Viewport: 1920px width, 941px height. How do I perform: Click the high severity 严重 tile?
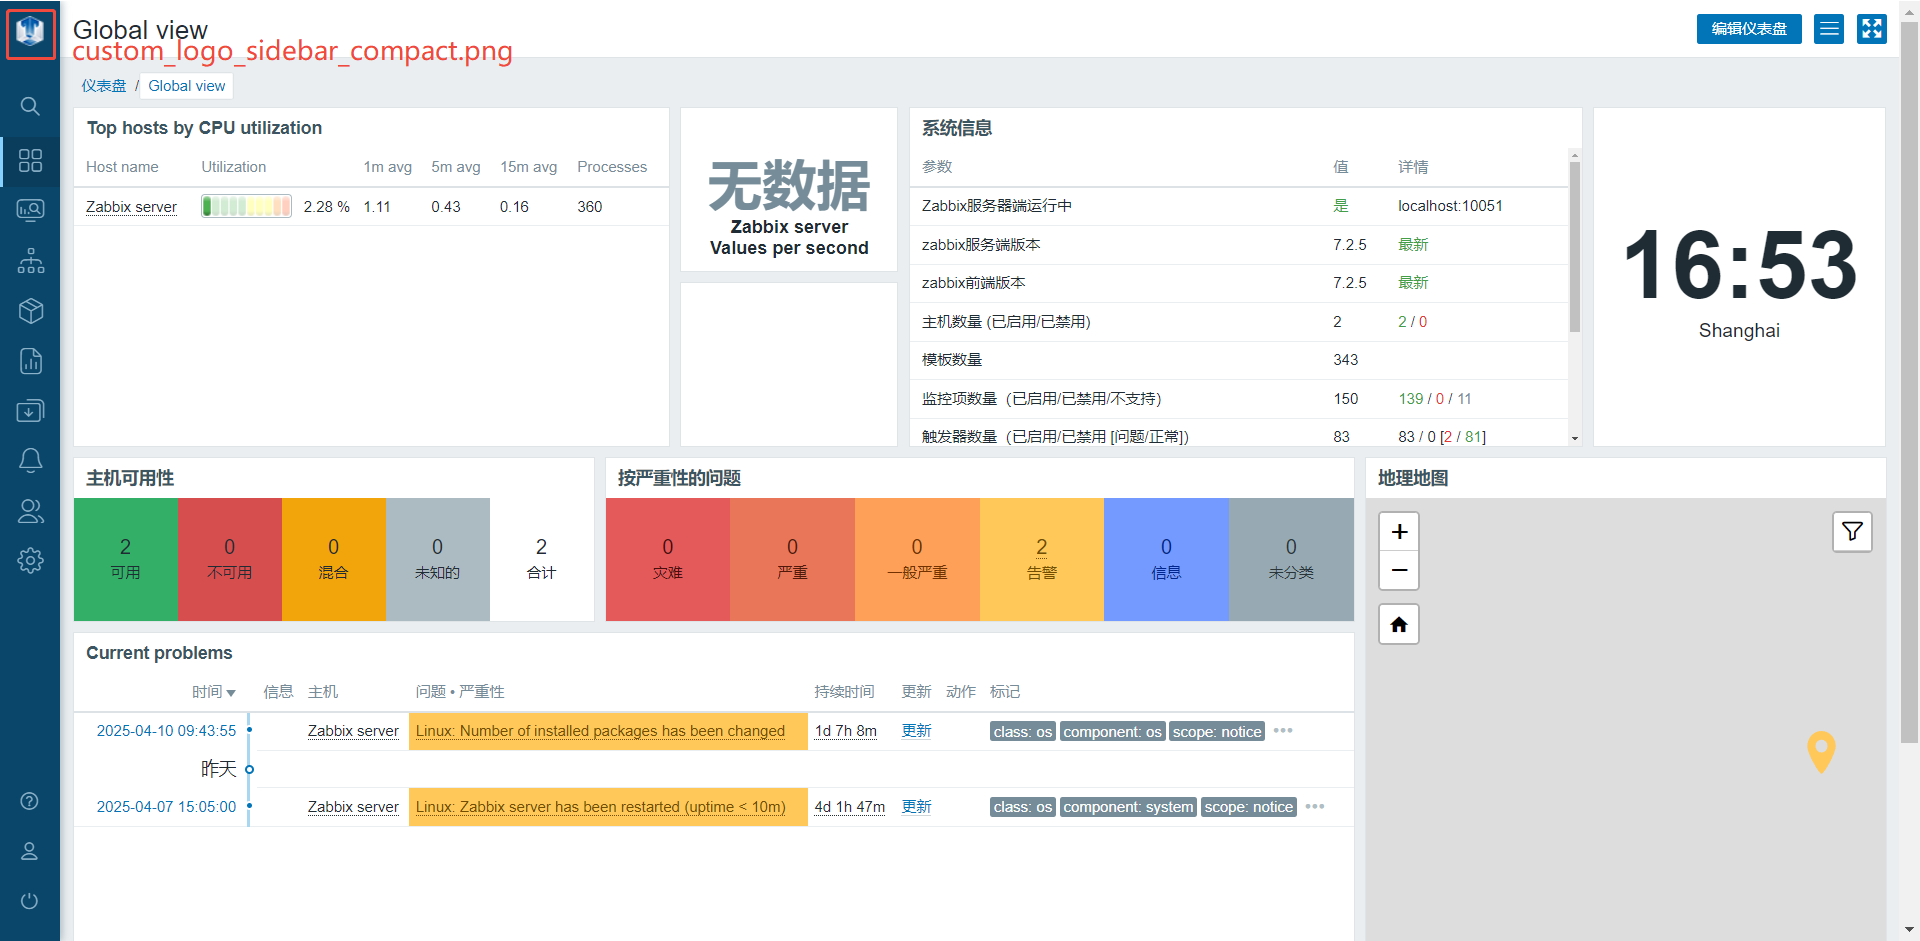pos(792,559)
